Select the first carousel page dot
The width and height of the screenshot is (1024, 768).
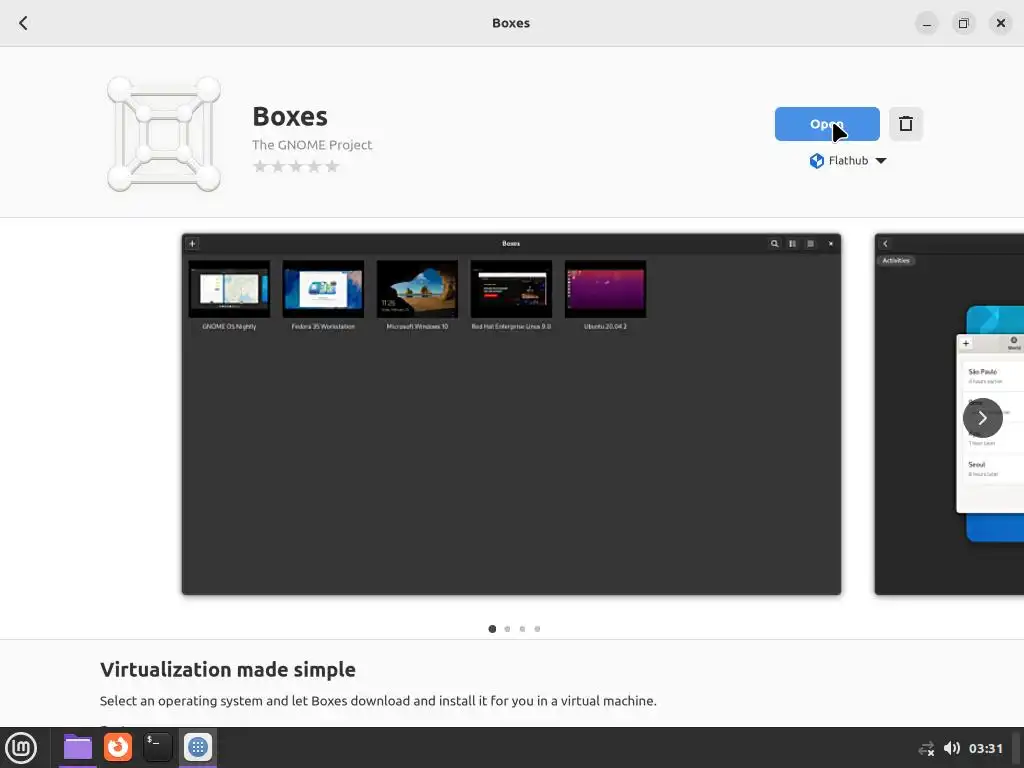coord(492,629)
